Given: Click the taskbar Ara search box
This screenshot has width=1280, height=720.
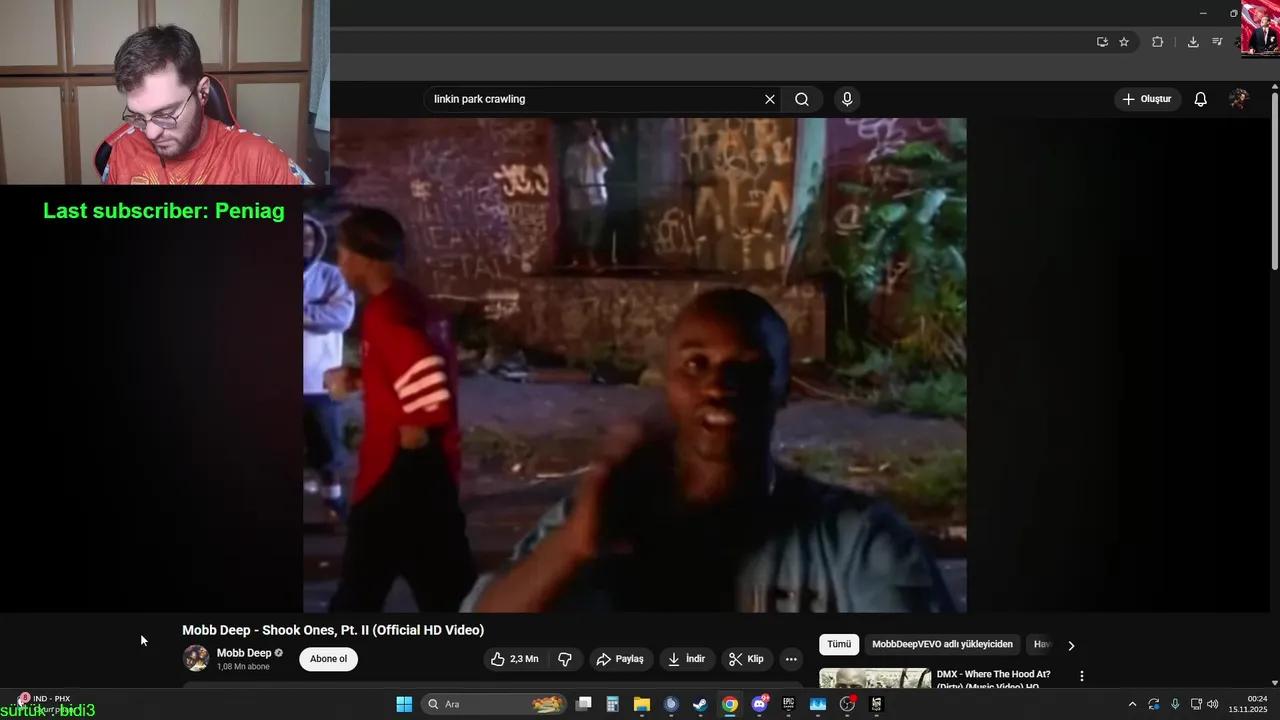Looking at the screenshot, I should (x=494, y=704).
